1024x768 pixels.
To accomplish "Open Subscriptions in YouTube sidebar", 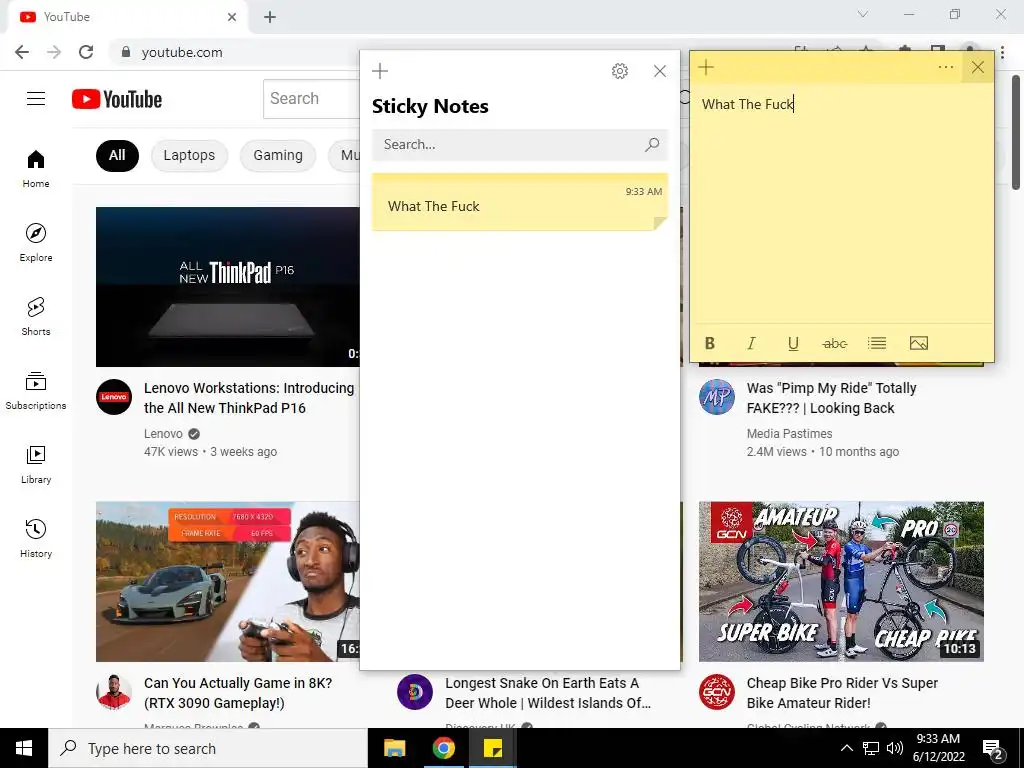I will tap(36, 391).
